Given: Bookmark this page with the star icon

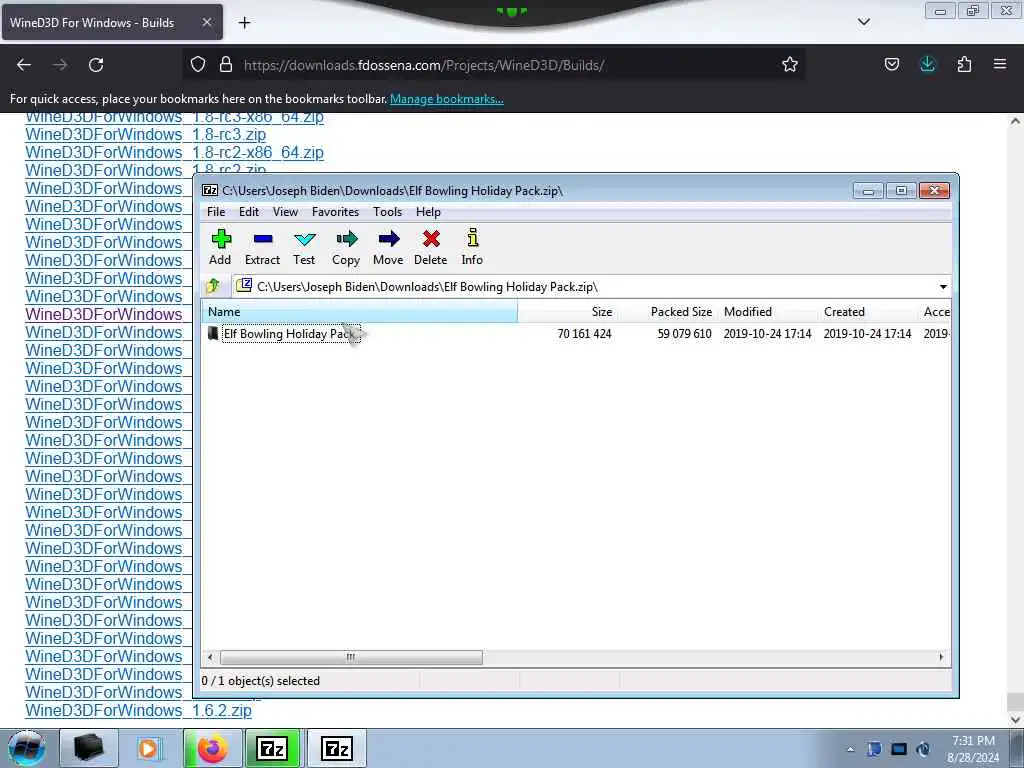Looking at the screenshot, I should 790,64.
